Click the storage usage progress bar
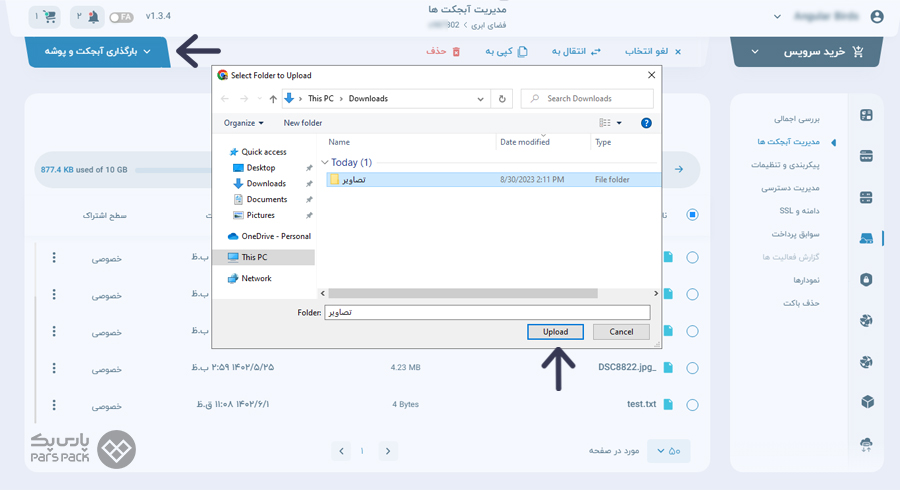Image resolution: width=900 pixels, height=490 pixels. point(173,170)
